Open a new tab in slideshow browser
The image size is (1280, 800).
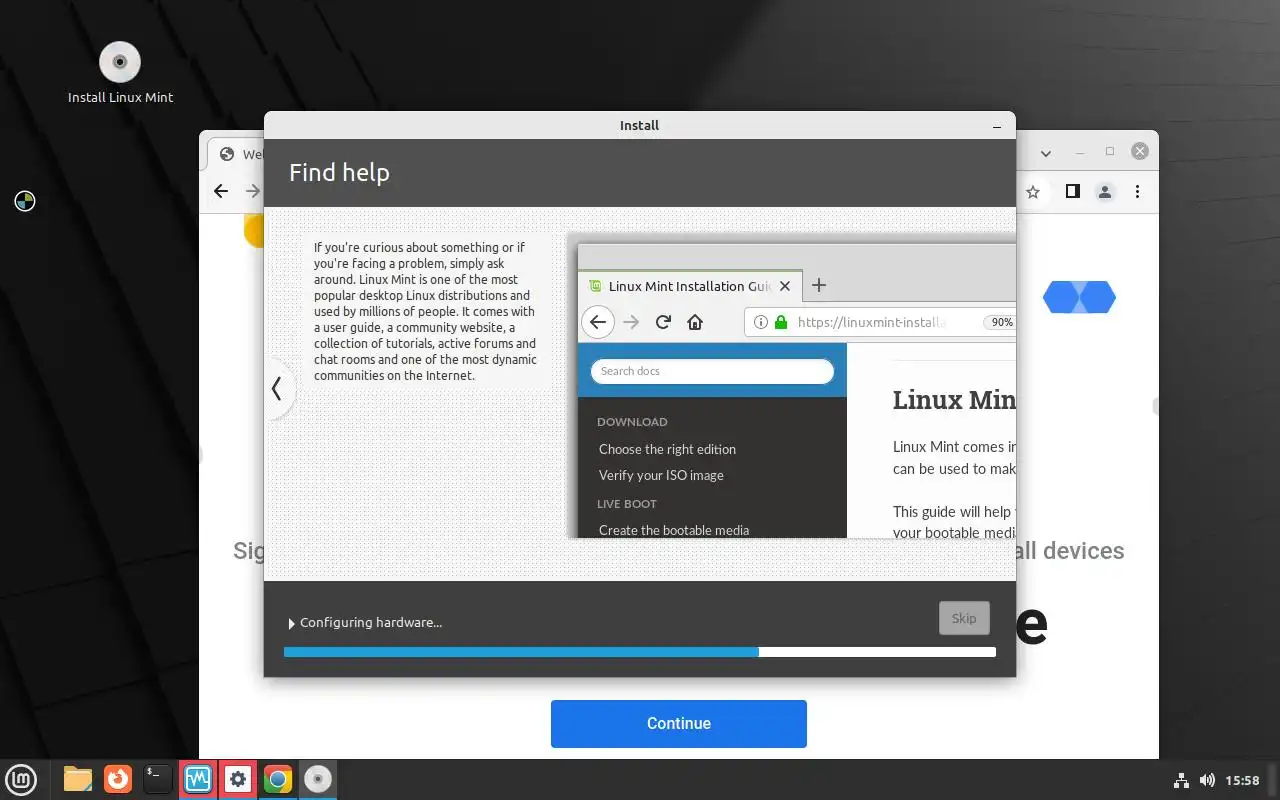tap(818, 285)
